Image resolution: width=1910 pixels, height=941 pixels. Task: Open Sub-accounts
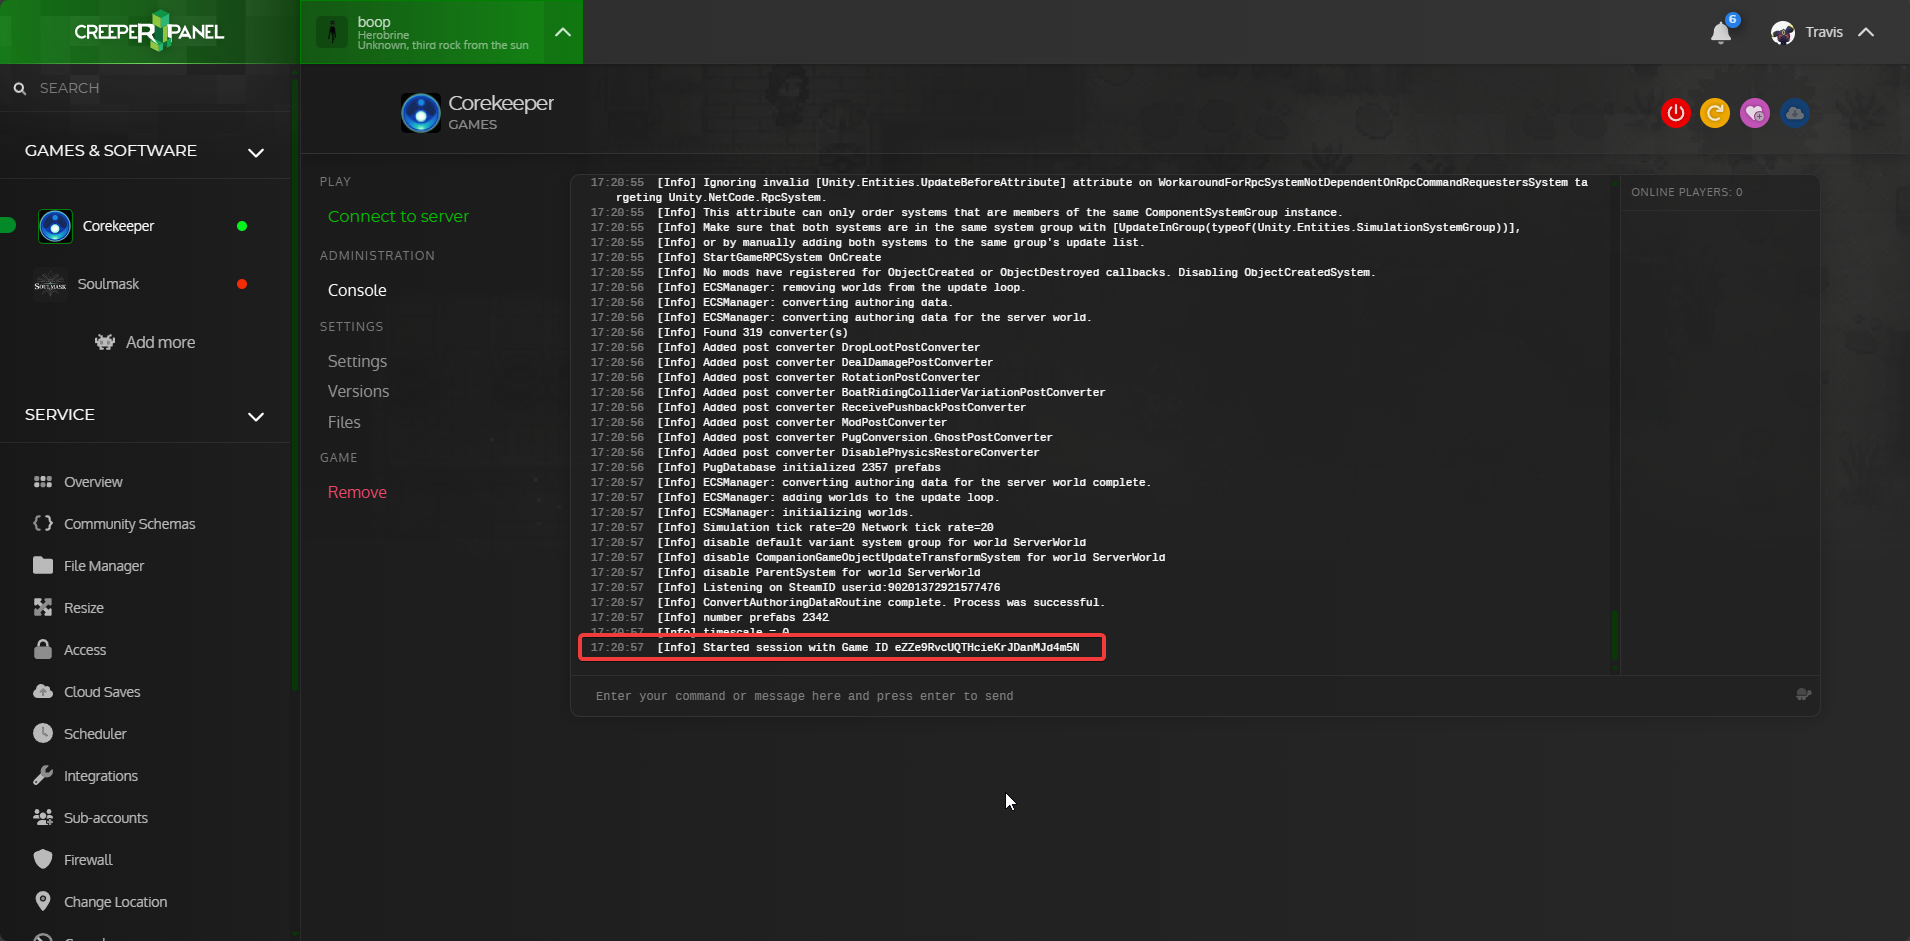tap(105, 818)
